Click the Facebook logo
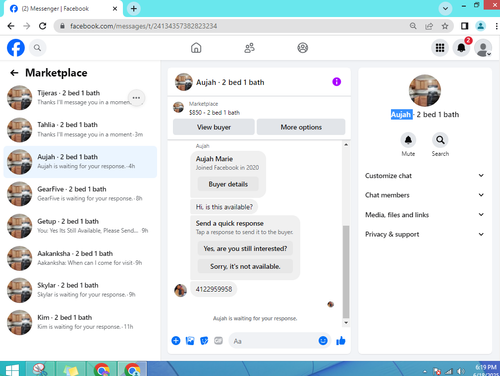The height and width of the screenshot is (376, 500). 16,48
